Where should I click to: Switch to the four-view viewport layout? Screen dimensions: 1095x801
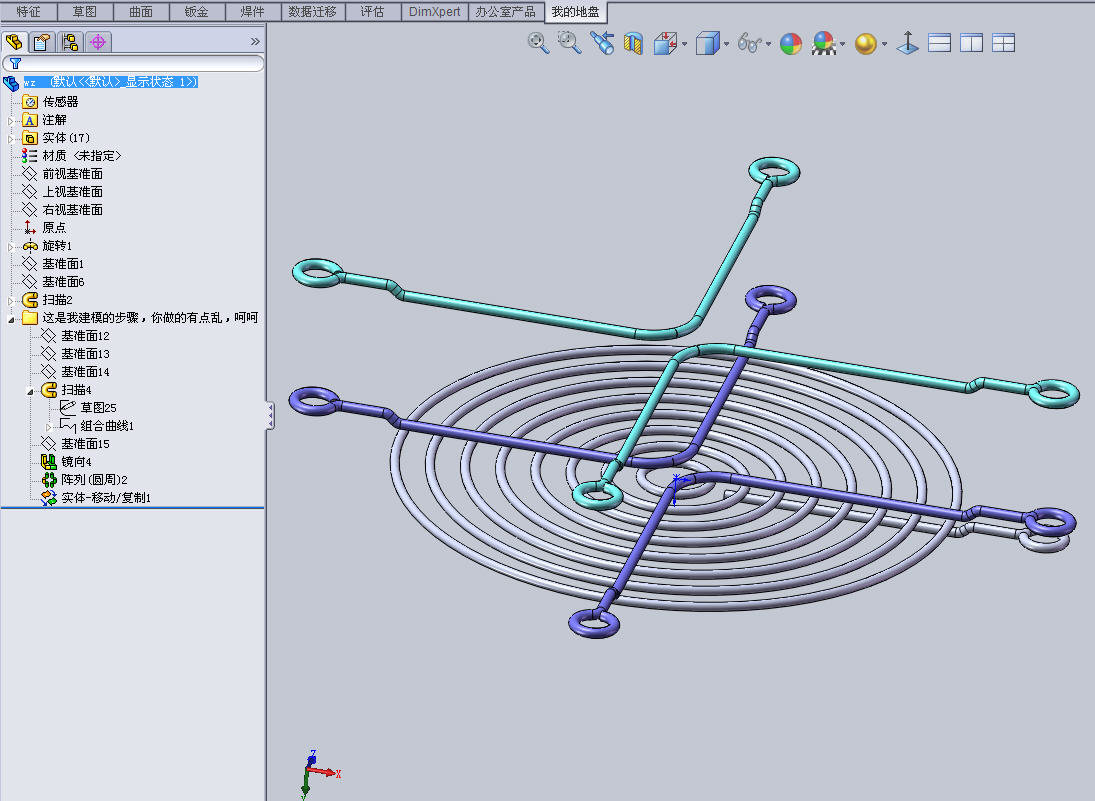[x=1003, y=43]
